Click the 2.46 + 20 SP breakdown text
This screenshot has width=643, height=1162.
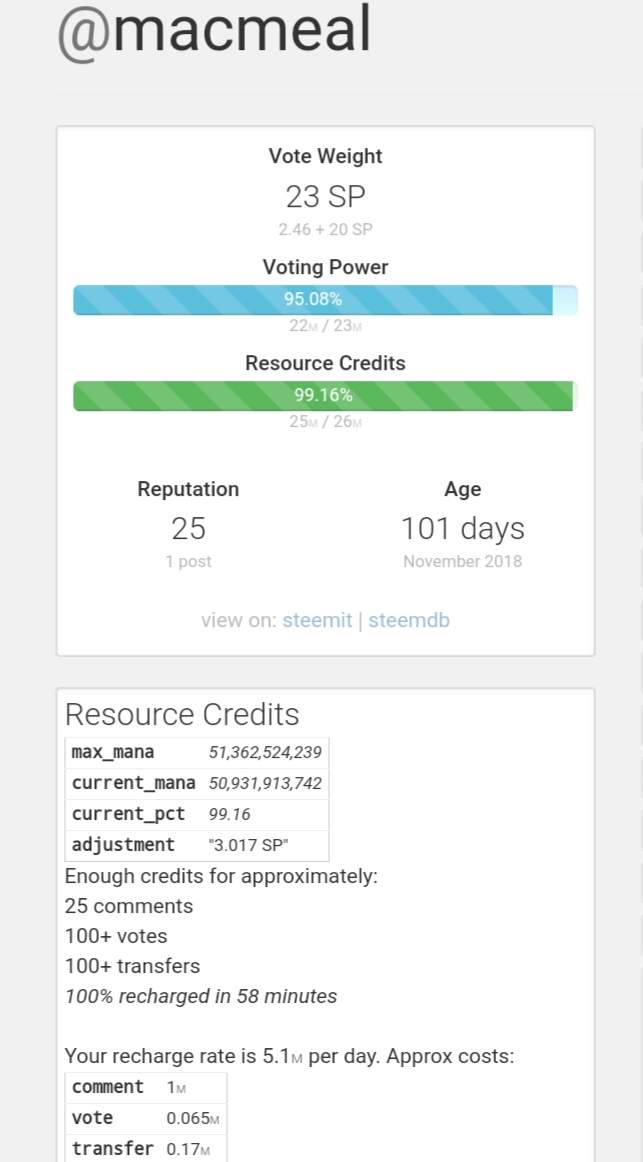click(x=325, y=229)
